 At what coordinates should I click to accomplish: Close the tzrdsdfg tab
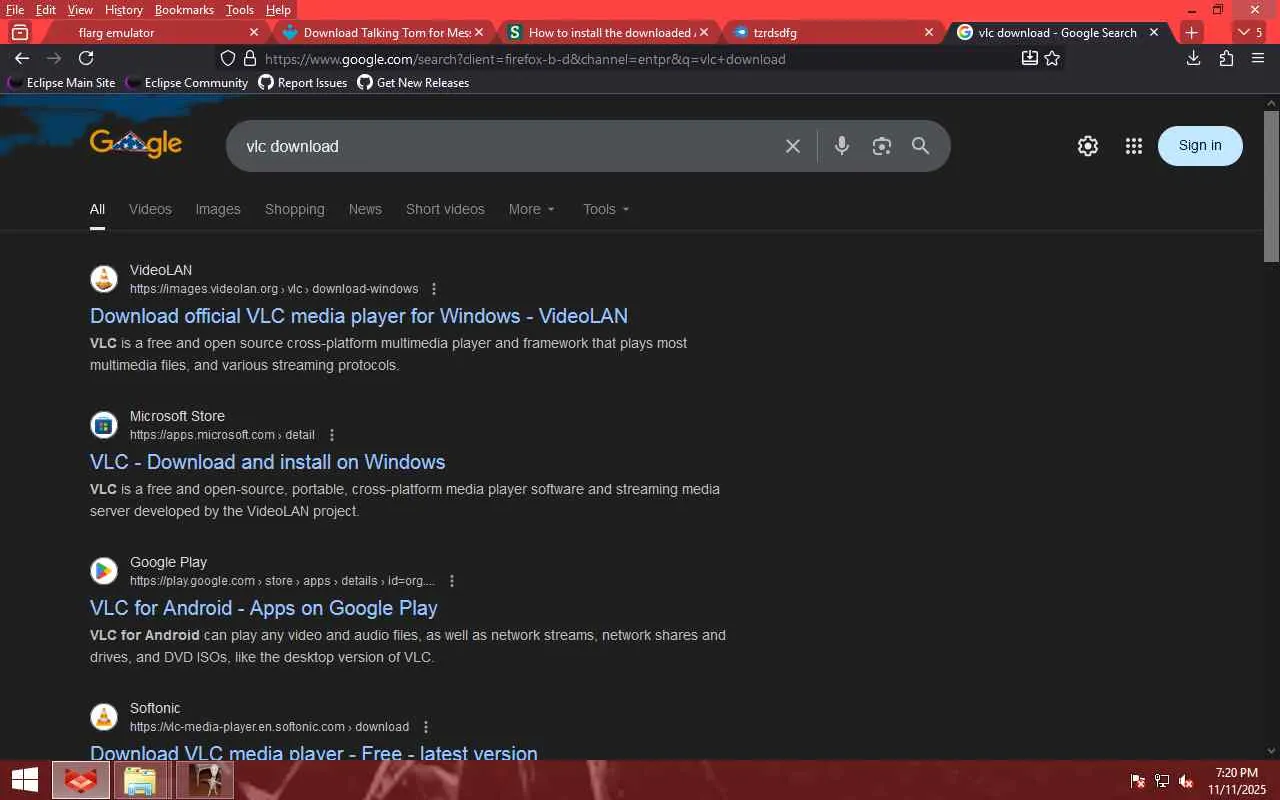click(x=929, y=32)
